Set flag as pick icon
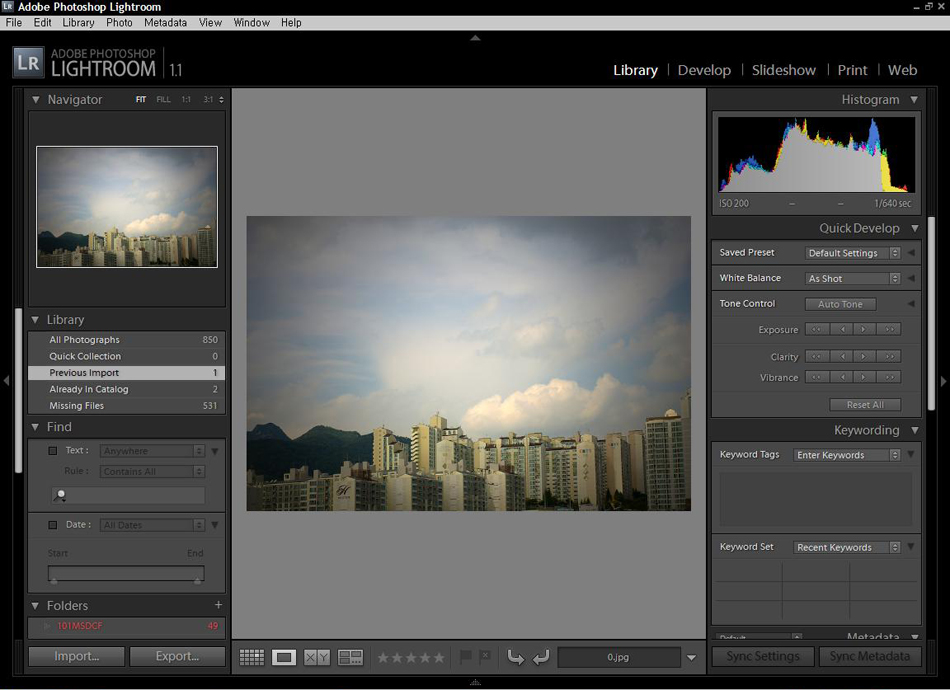950x690 pixels. [x=465, y=657]
